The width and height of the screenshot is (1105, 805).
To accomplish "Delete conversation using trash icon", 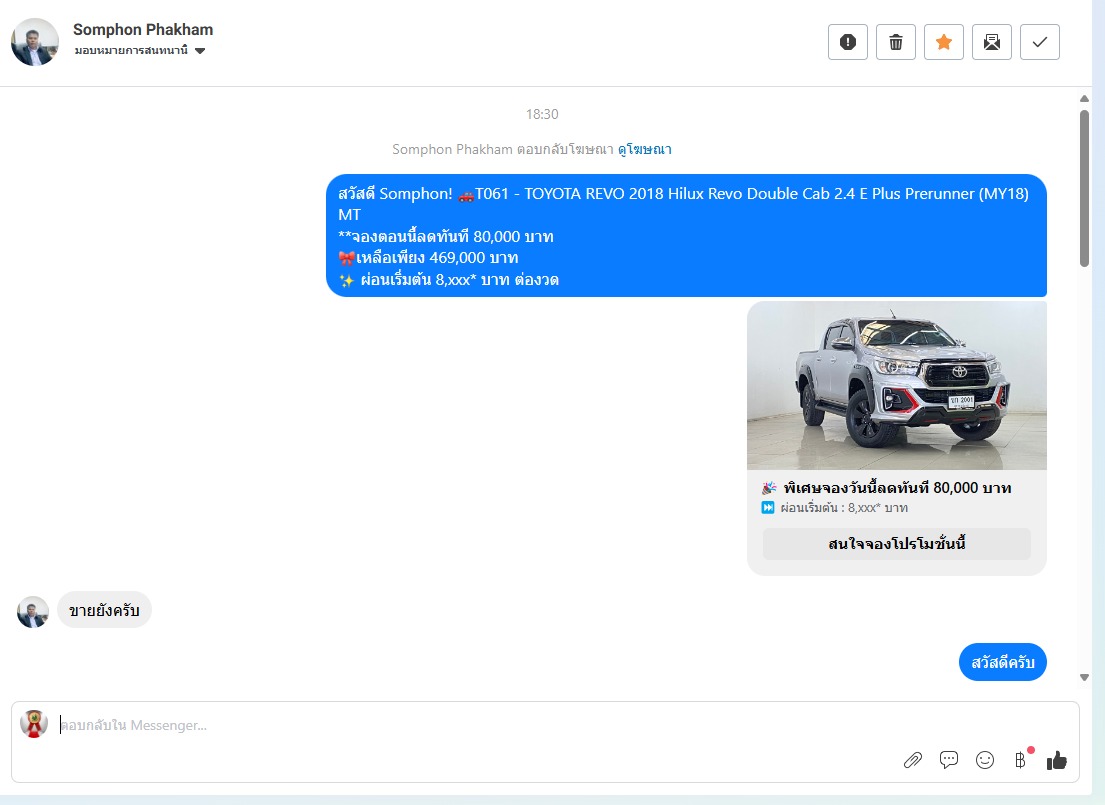I will (896, 42).
